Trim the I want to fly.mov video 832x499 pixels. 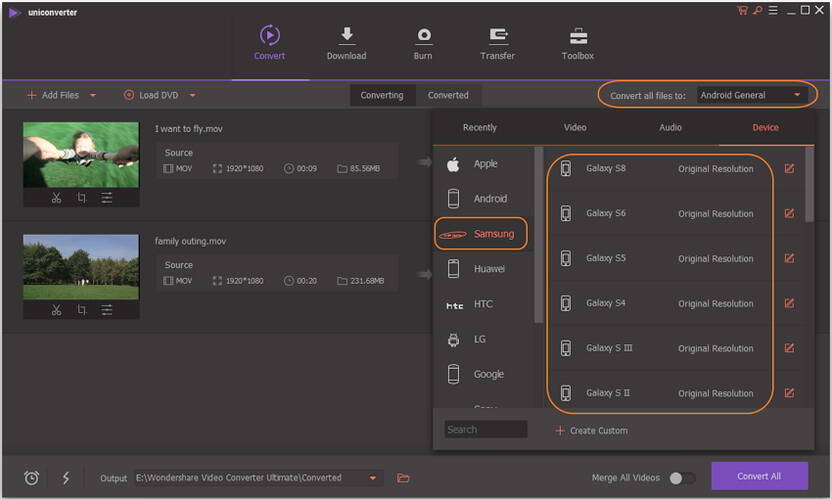(x=56, y=198)
